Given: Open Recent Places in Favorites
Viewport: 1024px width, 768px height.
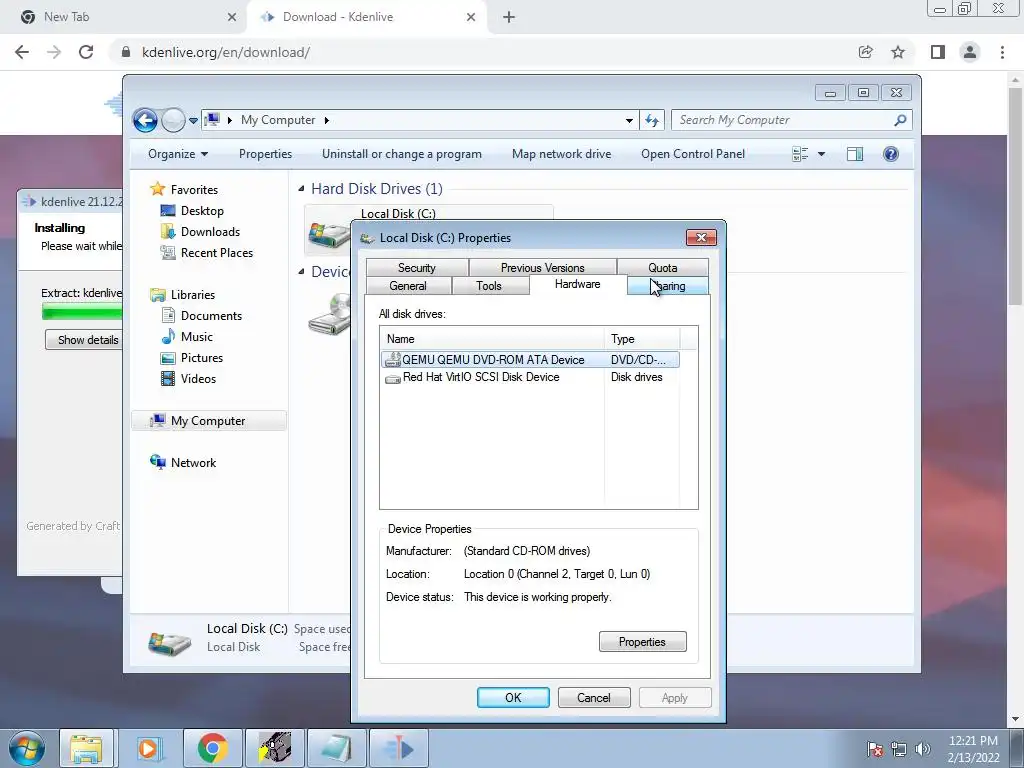Looking at the screenshot, I should 217,253.
